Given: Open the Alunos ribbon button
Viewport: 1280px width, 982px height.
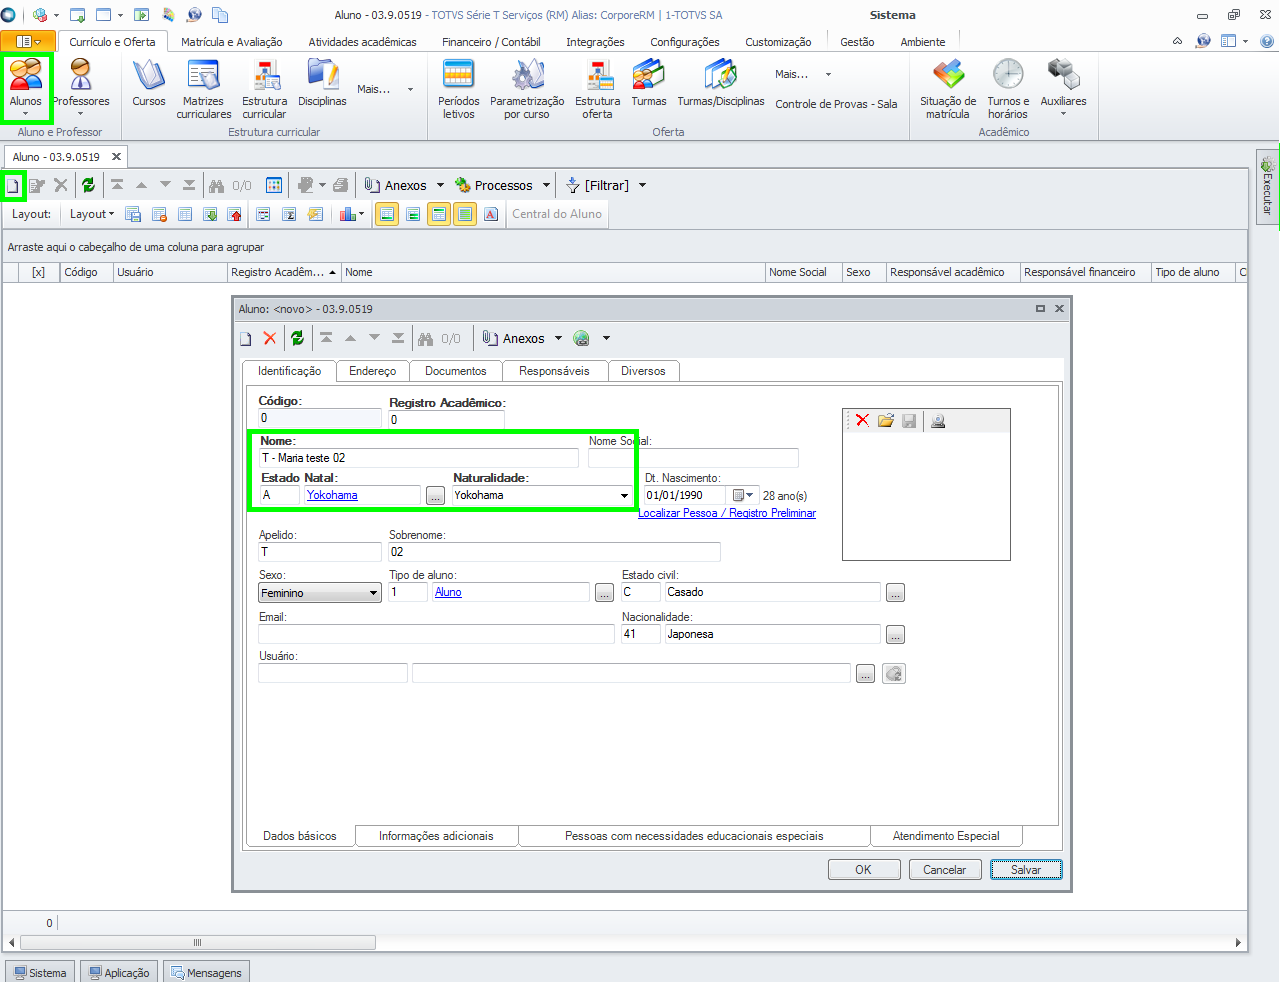Looking at the screenshot, I should 26,87.
